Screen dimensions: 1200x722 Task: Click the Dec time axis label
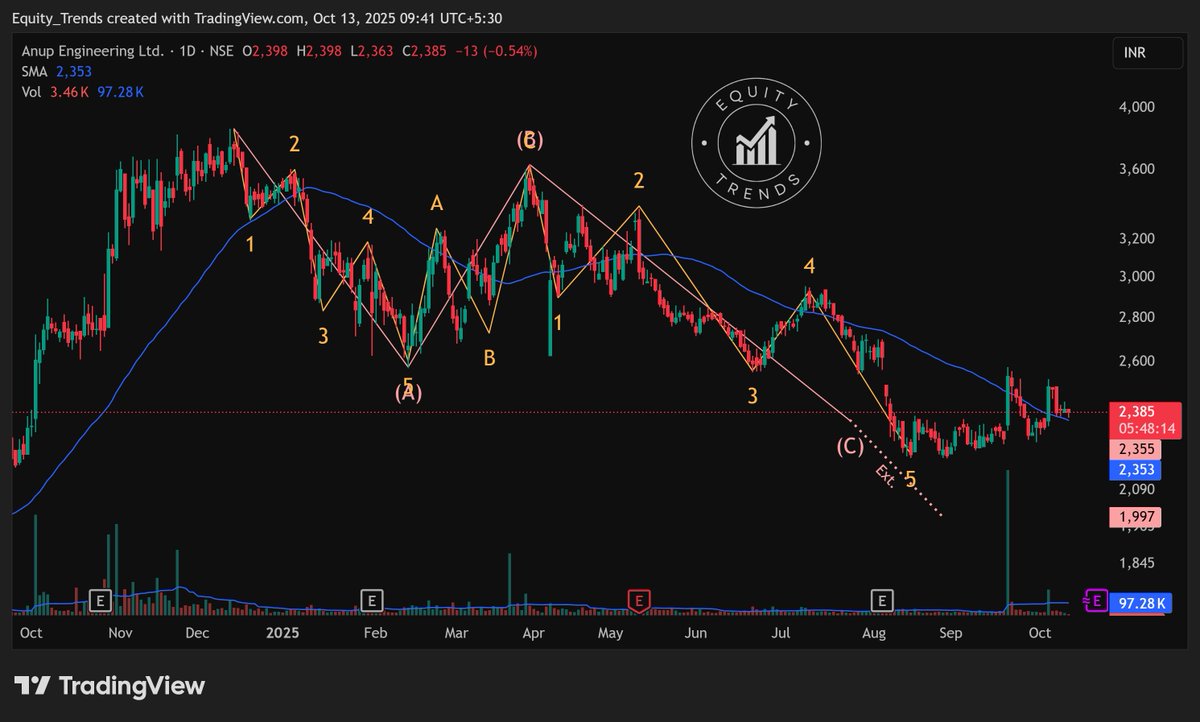point(198,633)
